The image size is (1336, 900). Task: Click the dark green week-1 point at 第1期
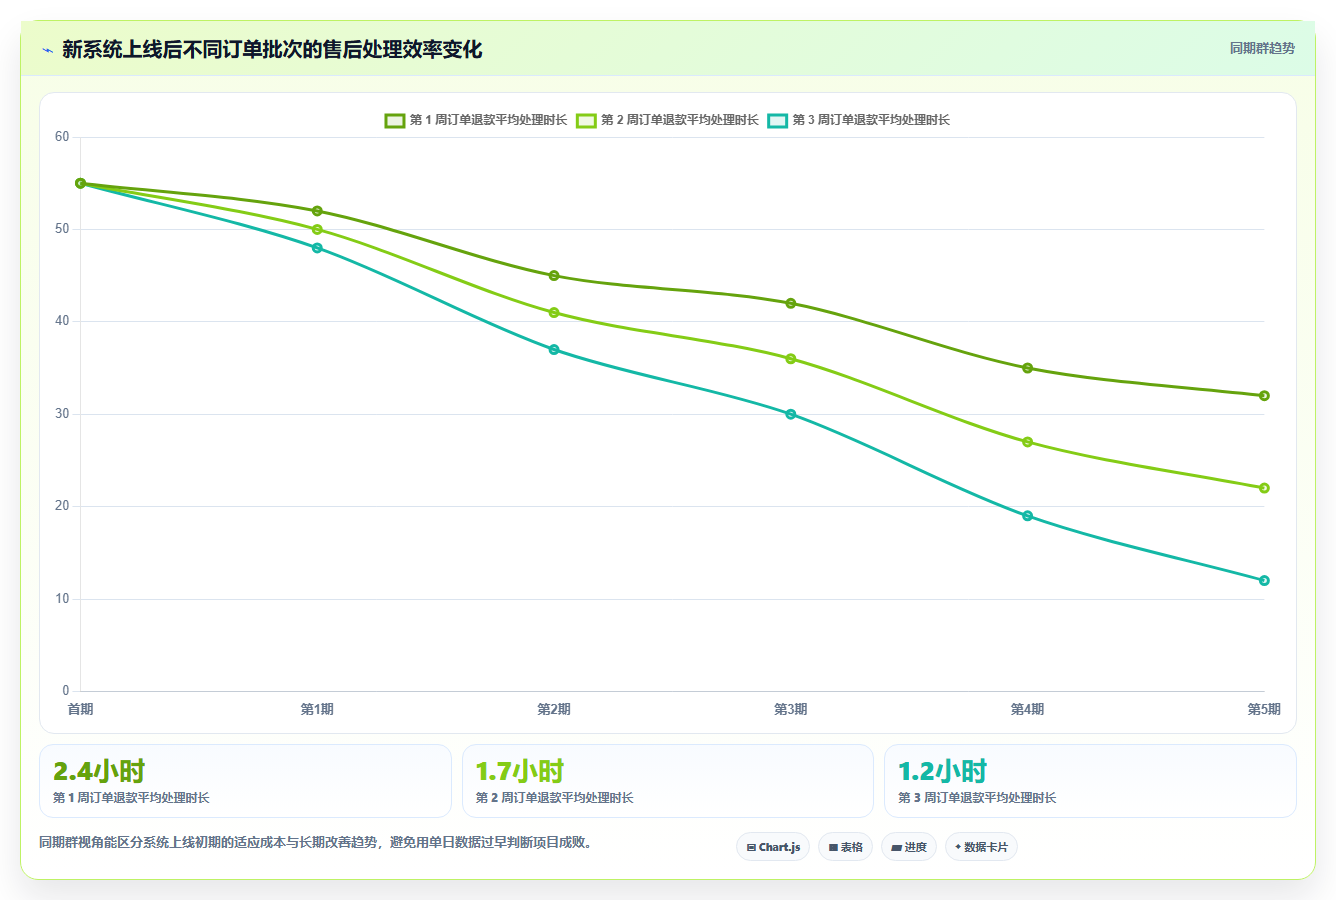click(x=317, y=211)
